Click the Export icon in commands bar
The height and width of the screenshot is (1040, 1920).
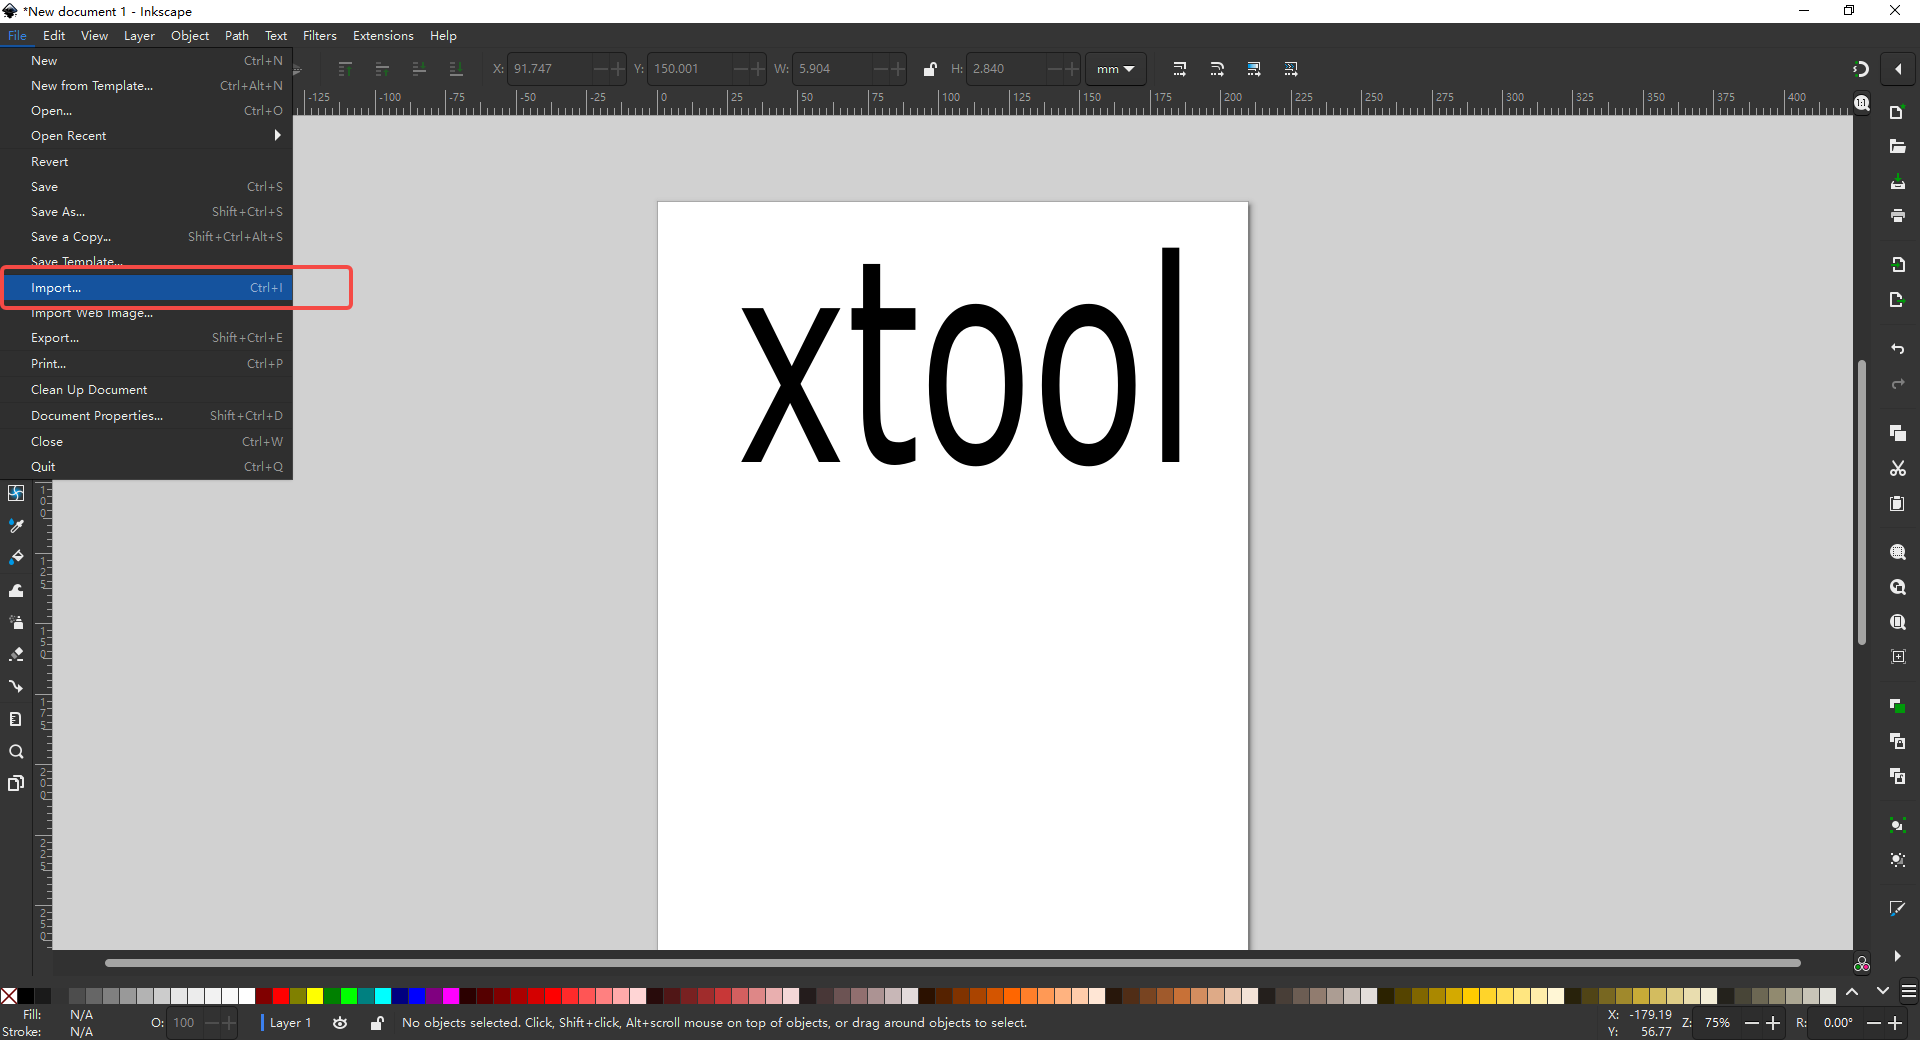1897,299
